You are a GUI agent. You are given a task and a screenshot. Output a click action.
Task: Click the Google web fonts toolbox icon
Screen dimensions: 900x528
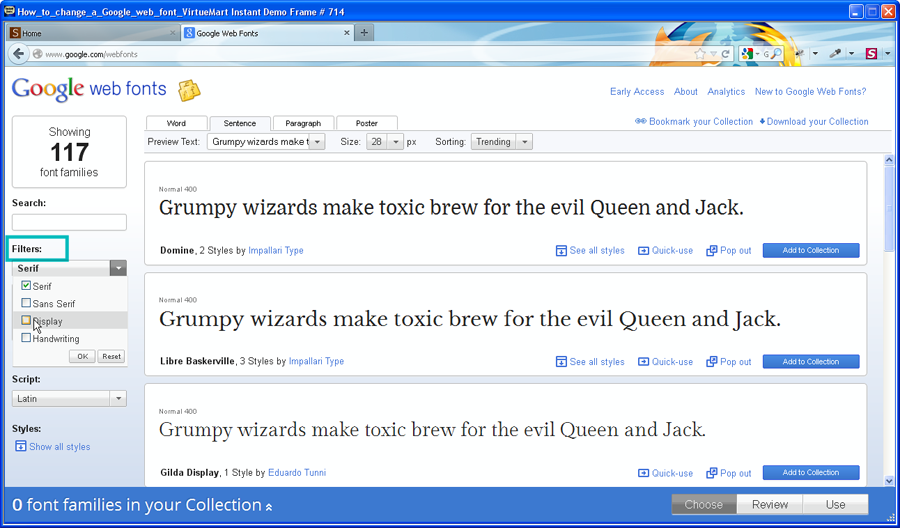189,91
